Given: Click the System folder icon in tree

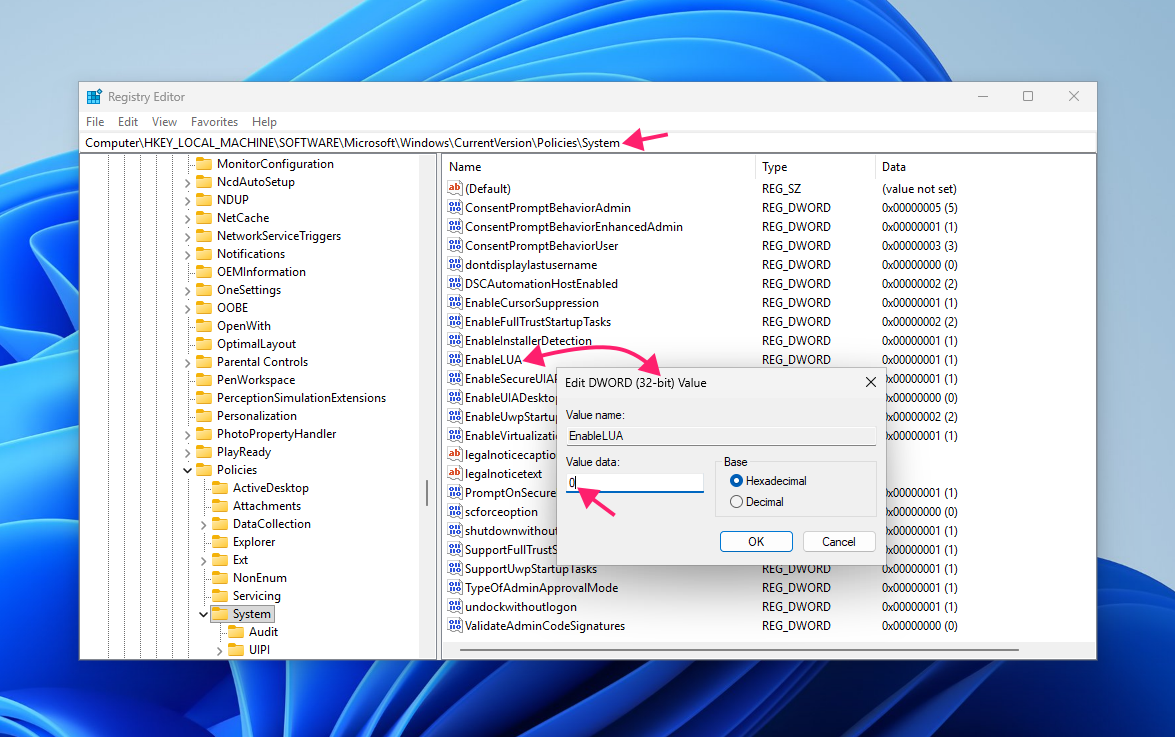Looking at the screenshot, I should (x=220, y=613).
